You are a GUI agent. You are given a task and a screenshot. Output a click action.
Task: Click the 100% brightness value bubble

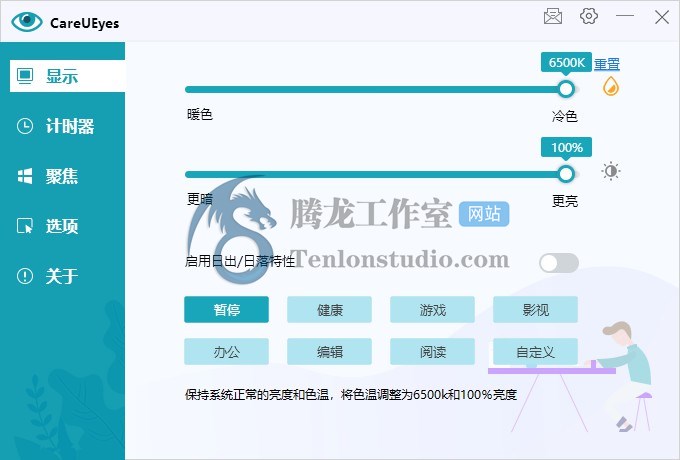(x=566, y=147)
